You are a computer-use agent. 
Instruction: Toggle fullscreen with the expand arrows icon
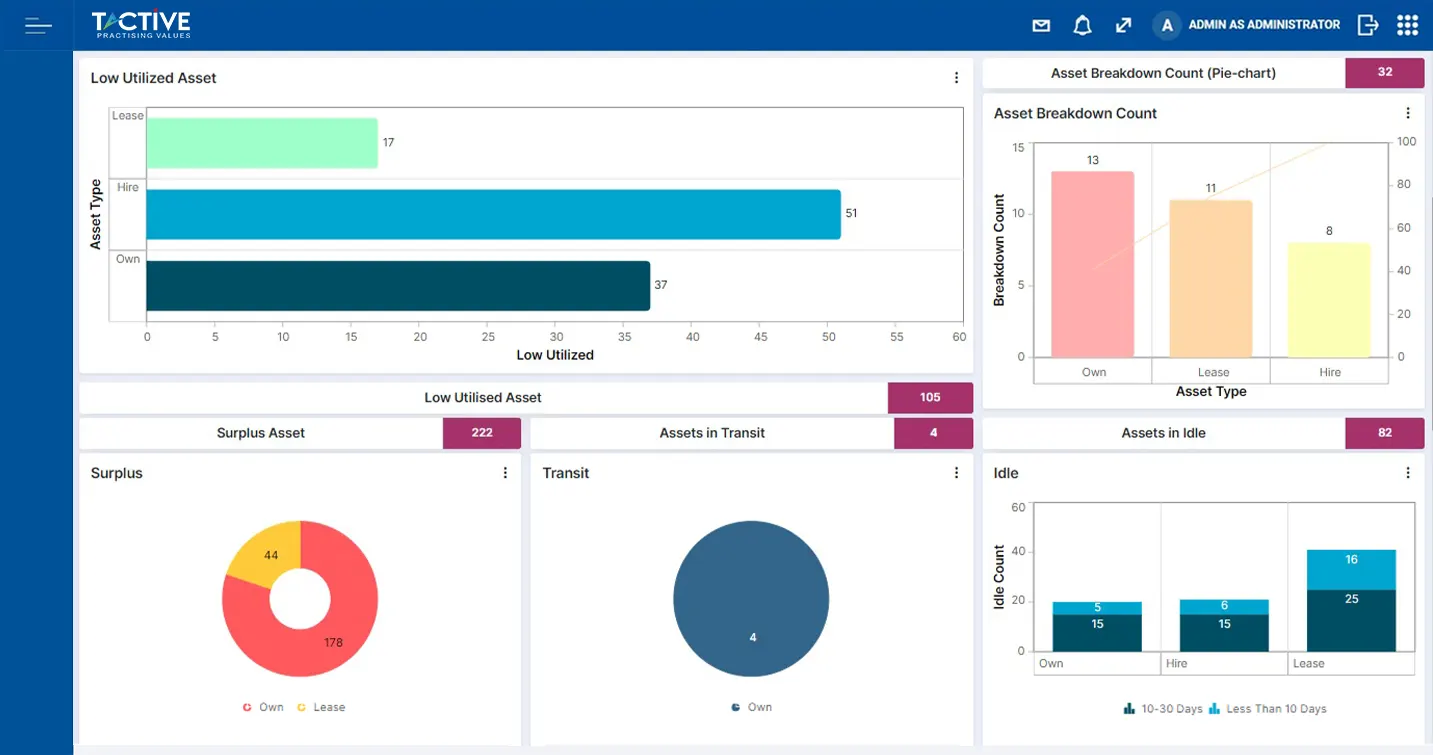coord(1123,25)
